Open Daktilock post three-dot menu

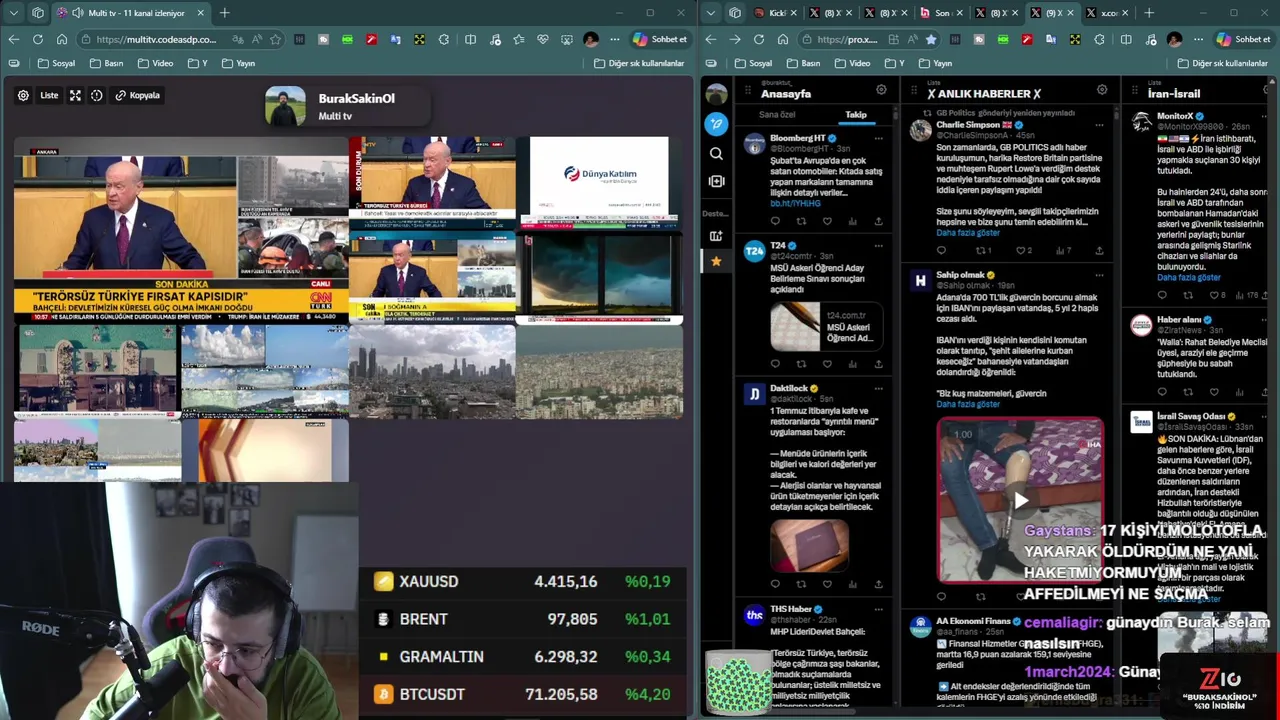[879, 388]
